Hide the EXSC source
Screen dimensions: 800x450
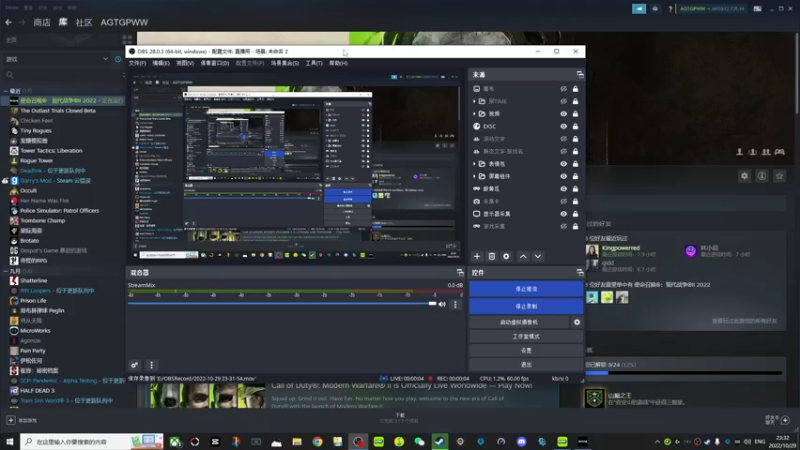point(563,126)
